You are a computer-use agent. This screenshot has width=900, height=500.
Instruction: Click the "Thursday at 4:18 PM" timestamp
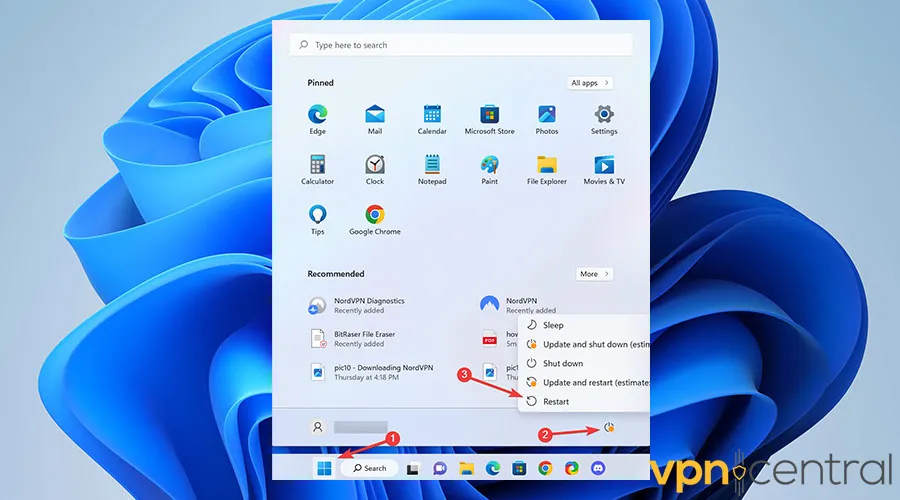coord(366,377)
